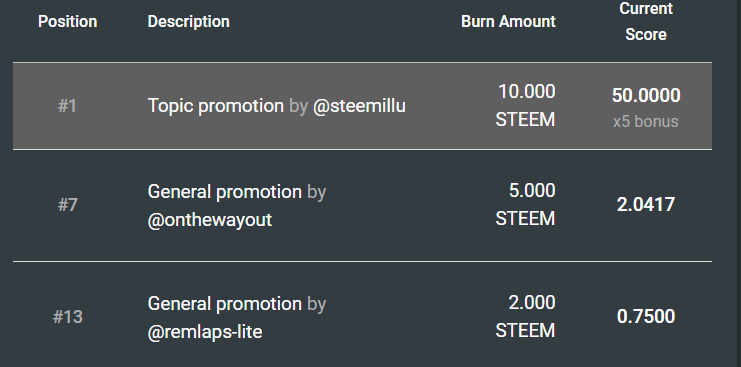Visit the @remlaps-lite profile link
Viewport: 741px width, 367px height.
(205, 332)
